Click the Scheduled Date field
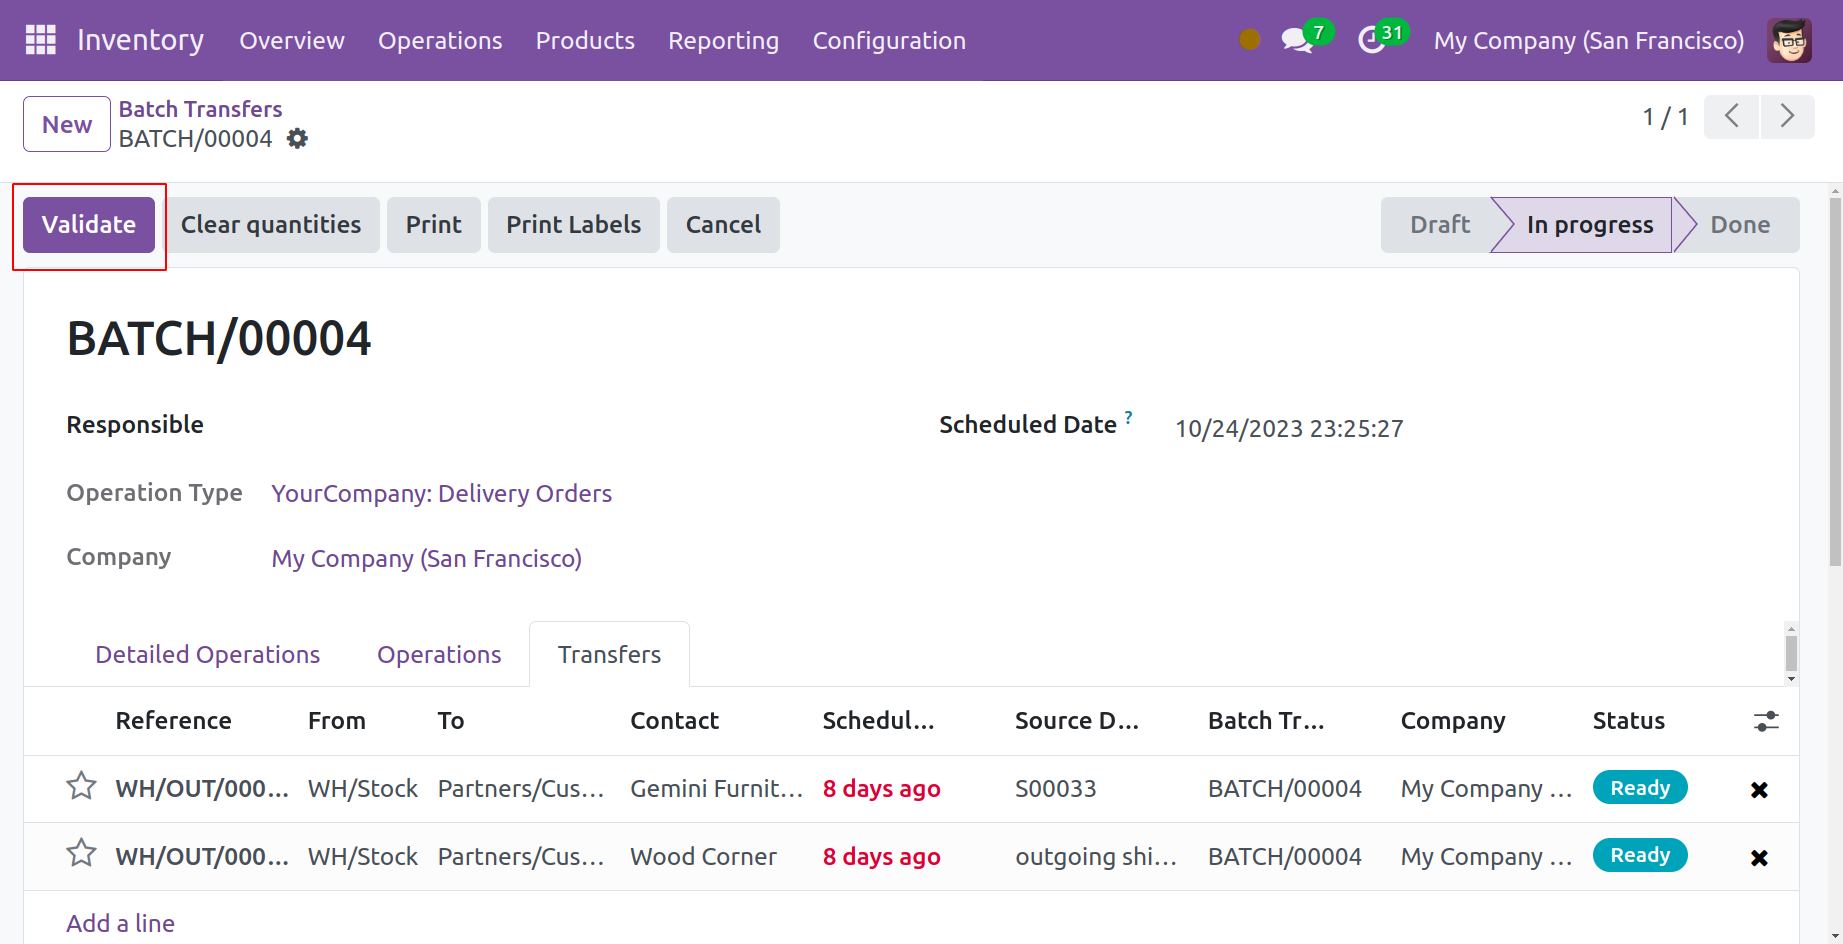1843x944 pixels. point(1288,429)
